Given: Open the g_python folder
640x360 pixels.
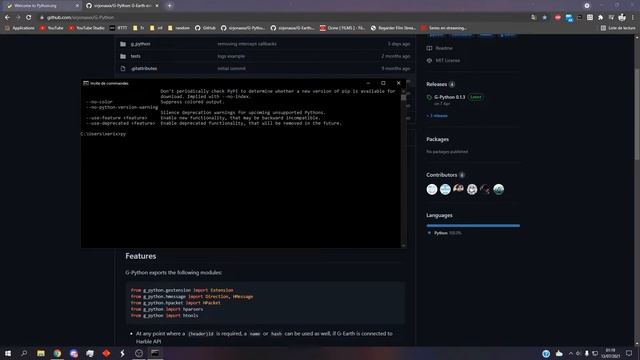Looking at the screenshot, I should pyautogui.click(x=140, y=44).
